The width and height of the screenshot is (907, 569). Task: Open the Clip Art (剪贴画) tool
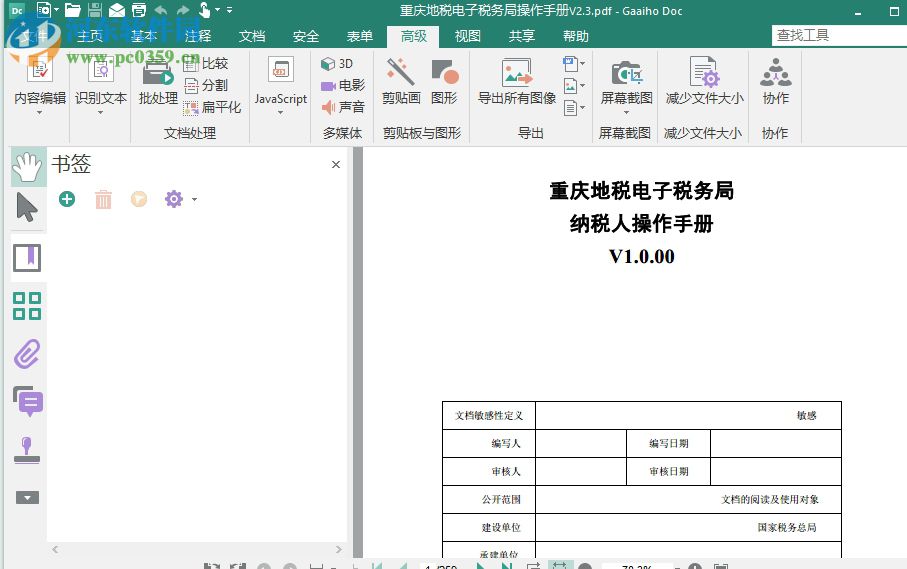click(401, 82)
